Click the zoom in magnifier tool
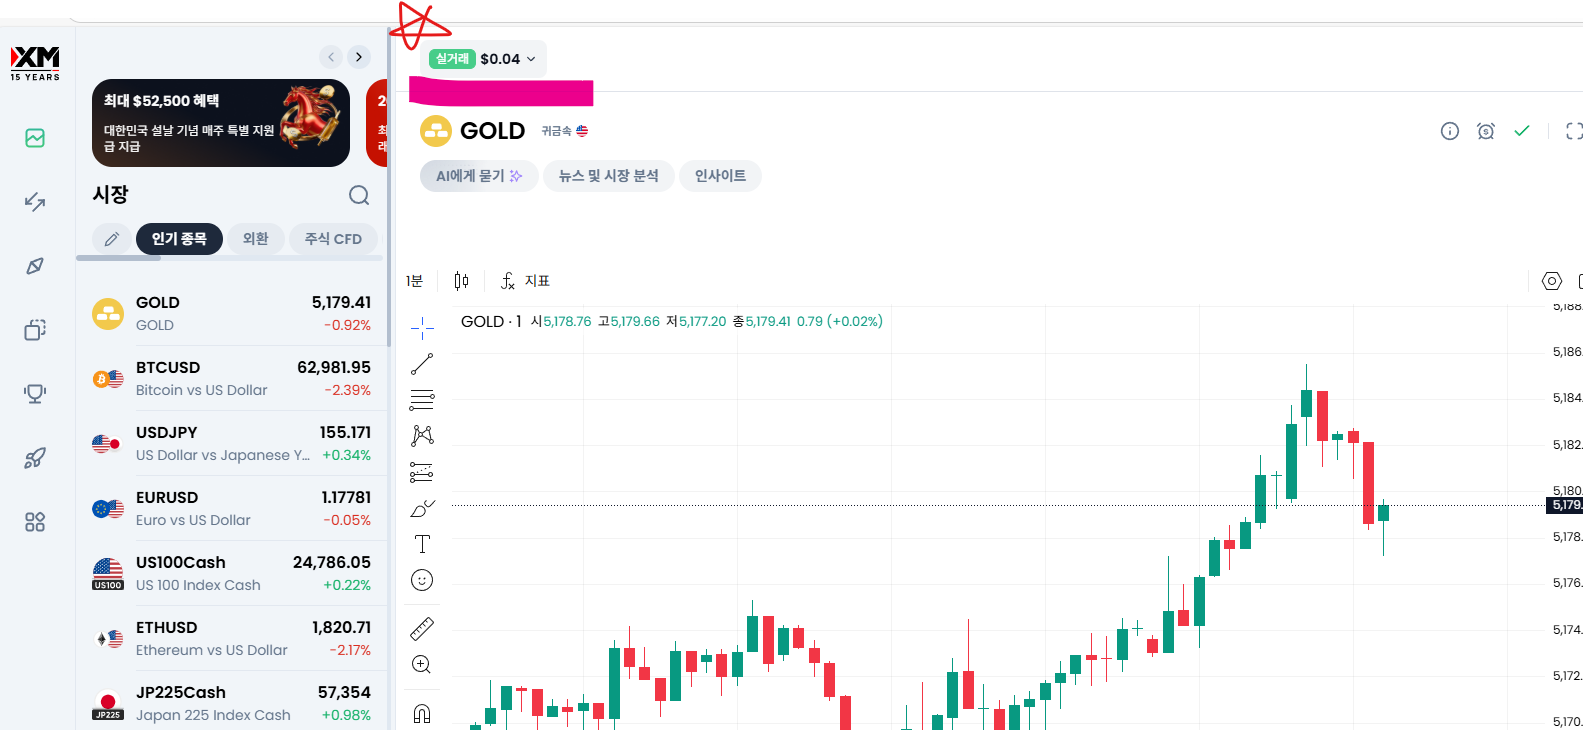1583x730 pixels. pyautogui.click(x=422, y=665)
